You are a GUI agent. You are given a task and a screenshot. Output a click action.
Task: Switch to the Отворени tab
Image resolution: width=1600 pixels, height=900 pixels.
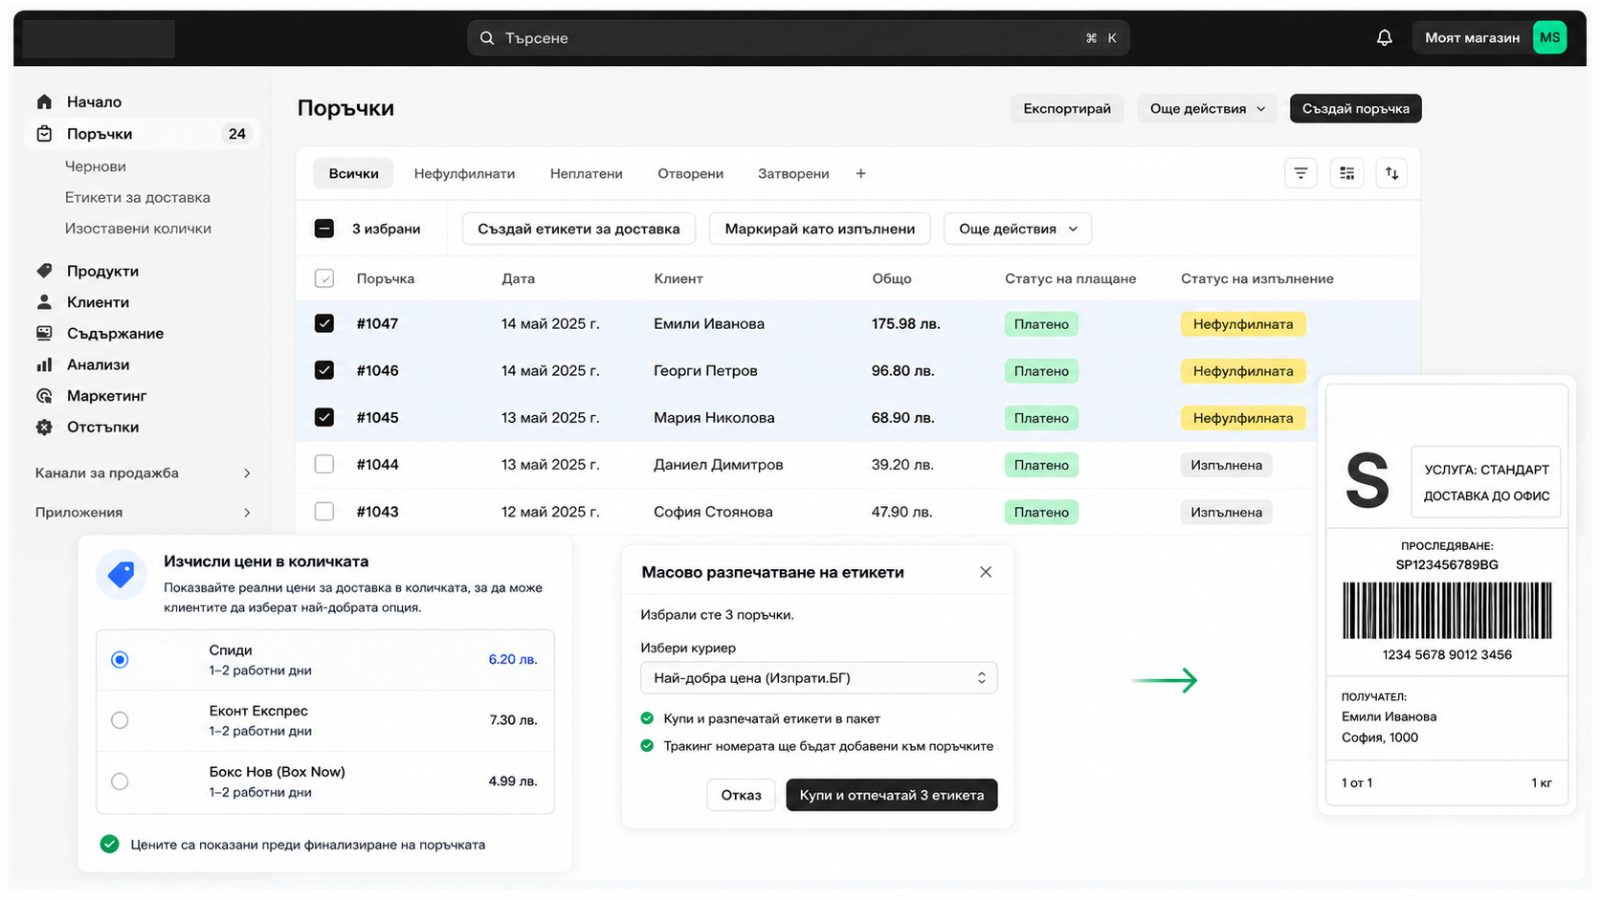[690, 174]
